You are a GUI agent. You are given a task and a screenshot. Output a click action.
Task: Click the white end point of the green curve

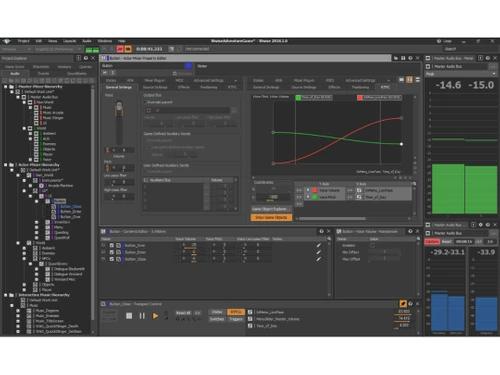[401, 144]
